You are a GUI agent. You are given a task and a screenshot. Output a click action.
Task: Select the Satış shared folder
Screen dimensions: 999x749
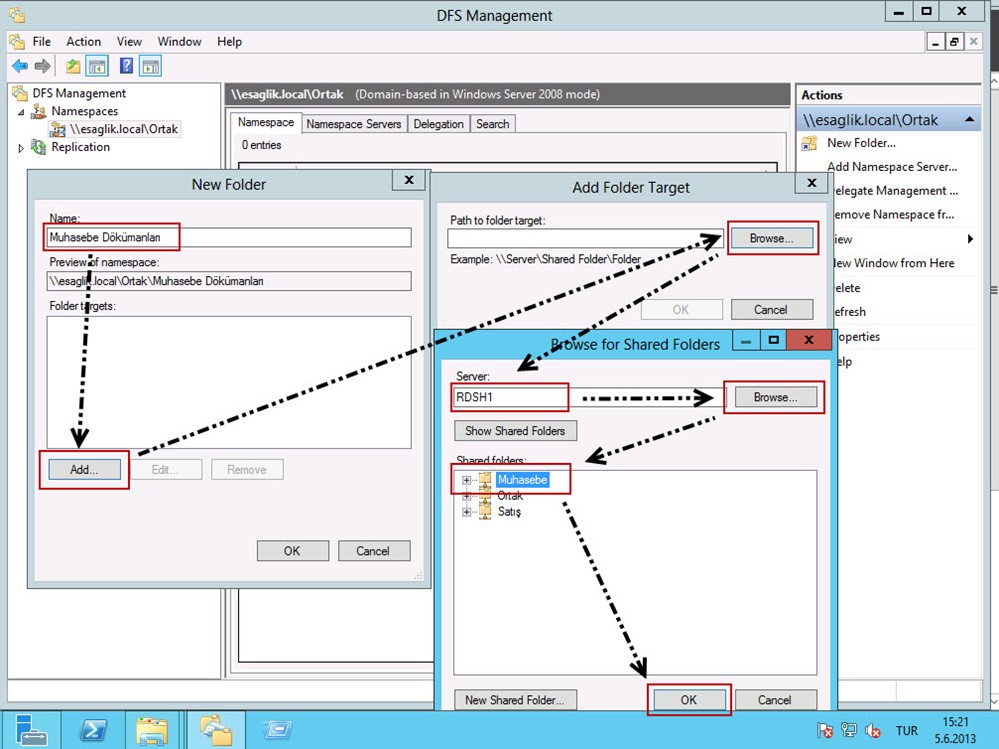509,511
